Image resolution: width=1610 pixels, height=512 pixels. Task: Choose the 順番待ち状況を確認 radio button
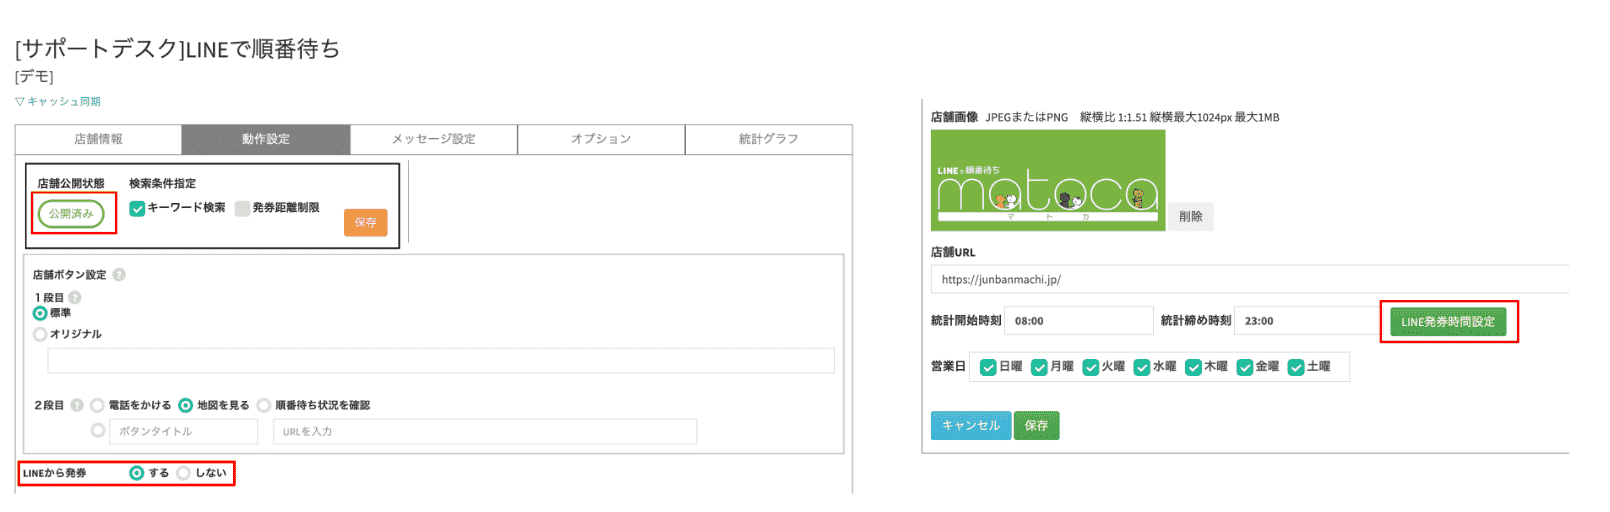pos(264,405)
